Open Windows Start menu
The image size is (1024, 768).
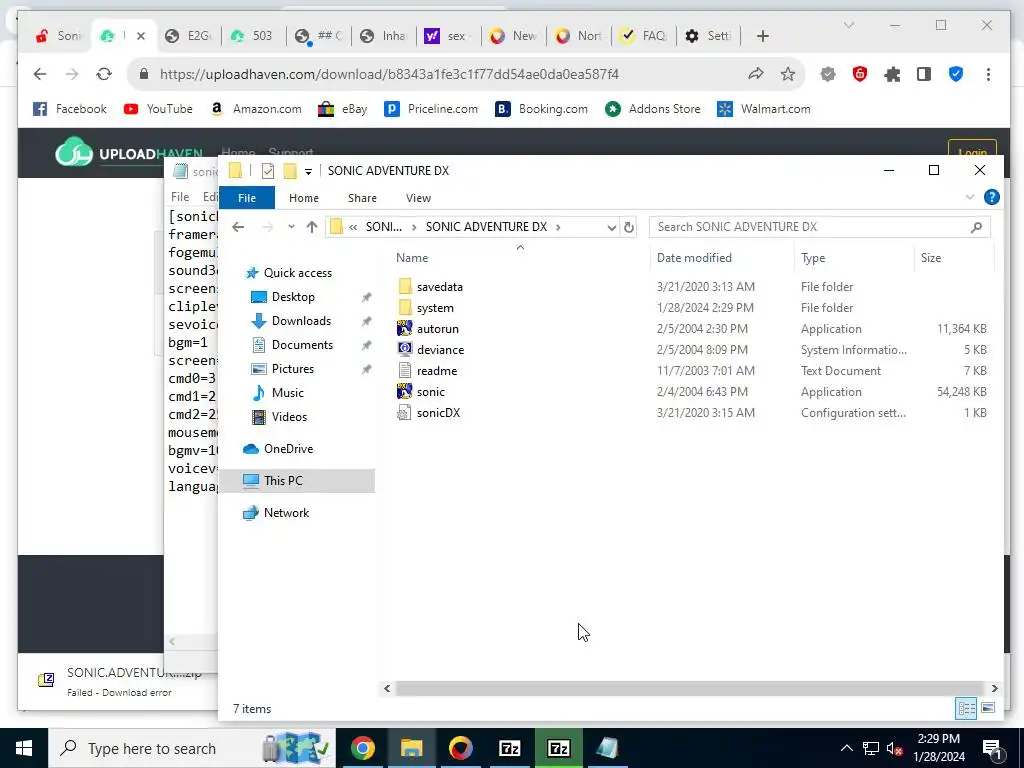(x=24, y=748)
